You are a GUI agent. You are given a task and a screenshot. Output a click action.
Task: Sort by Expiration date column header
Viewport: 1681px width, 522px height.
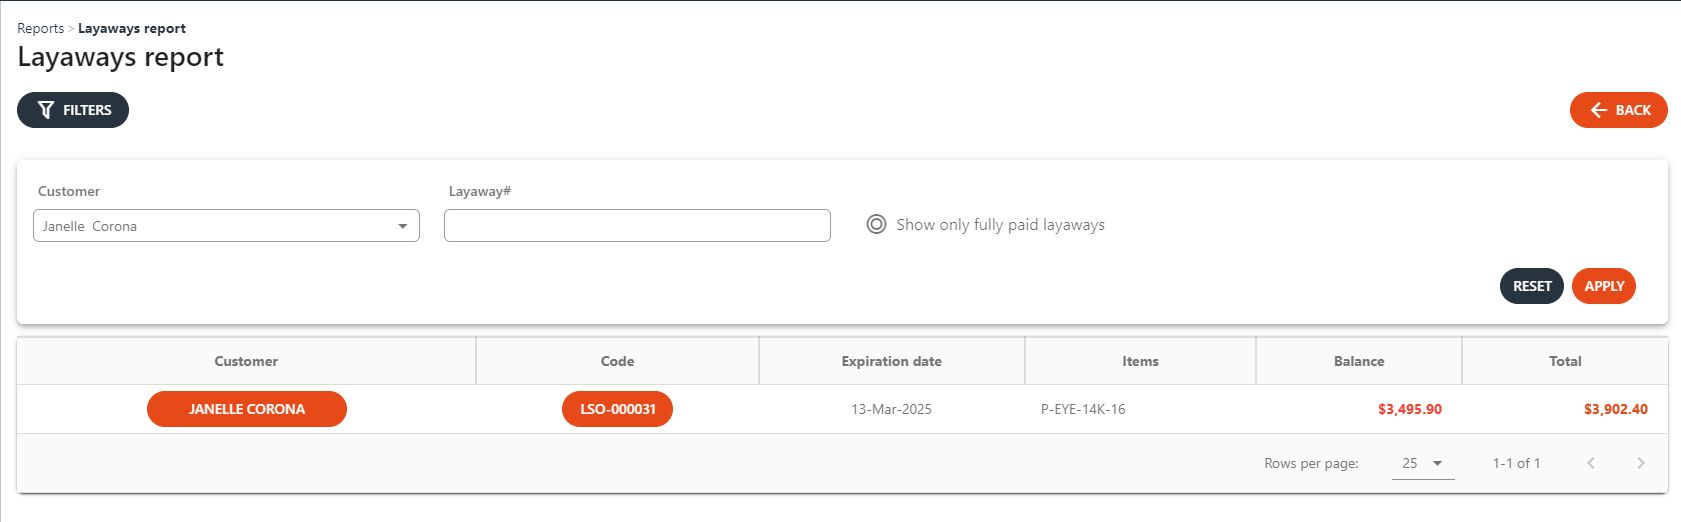pos(891,361)
